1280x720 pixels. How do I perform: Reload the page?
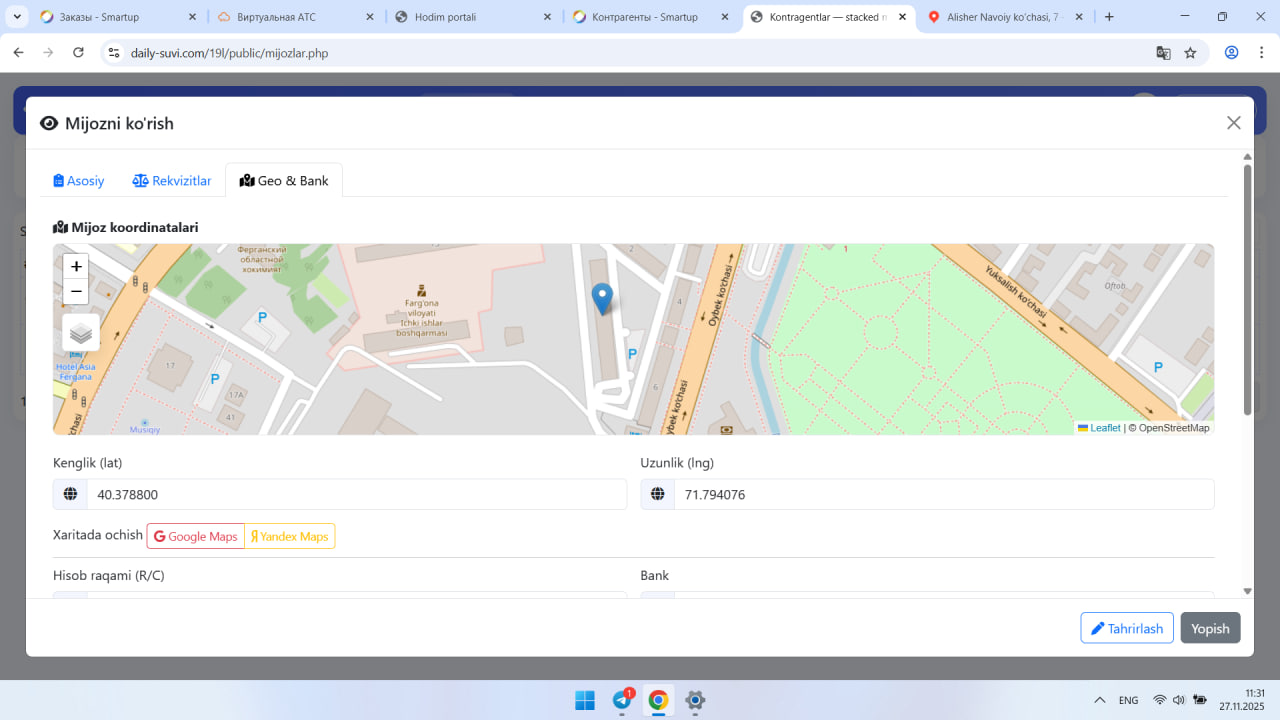(x=78, y=53)
